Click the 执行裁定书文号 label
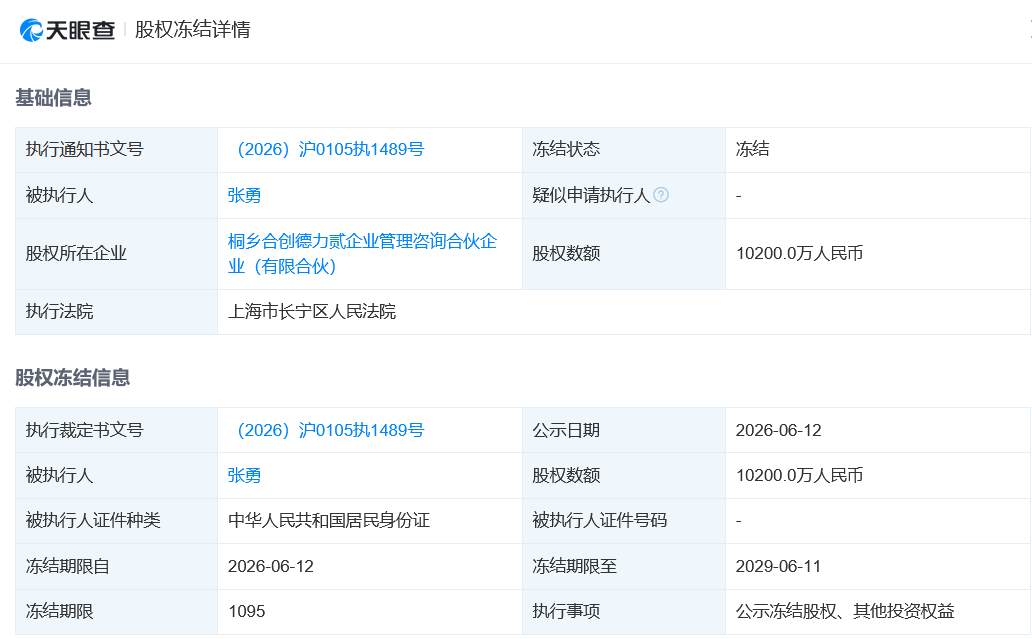This screenshot has width=1032, height=639. (x=84, y=430)
